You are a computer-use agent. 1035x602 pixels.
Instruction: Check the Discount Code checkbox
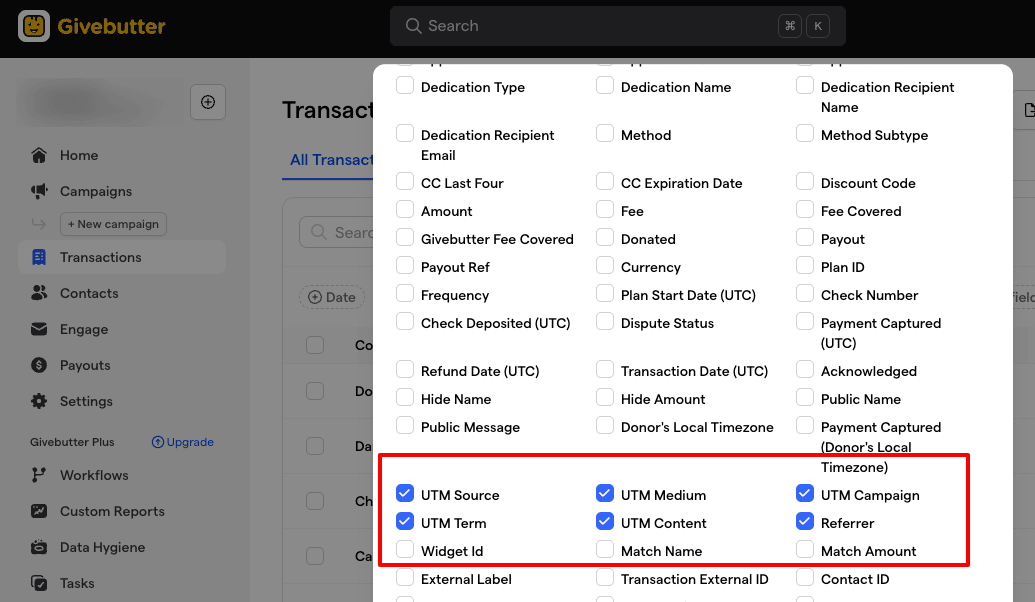point(805,182)
